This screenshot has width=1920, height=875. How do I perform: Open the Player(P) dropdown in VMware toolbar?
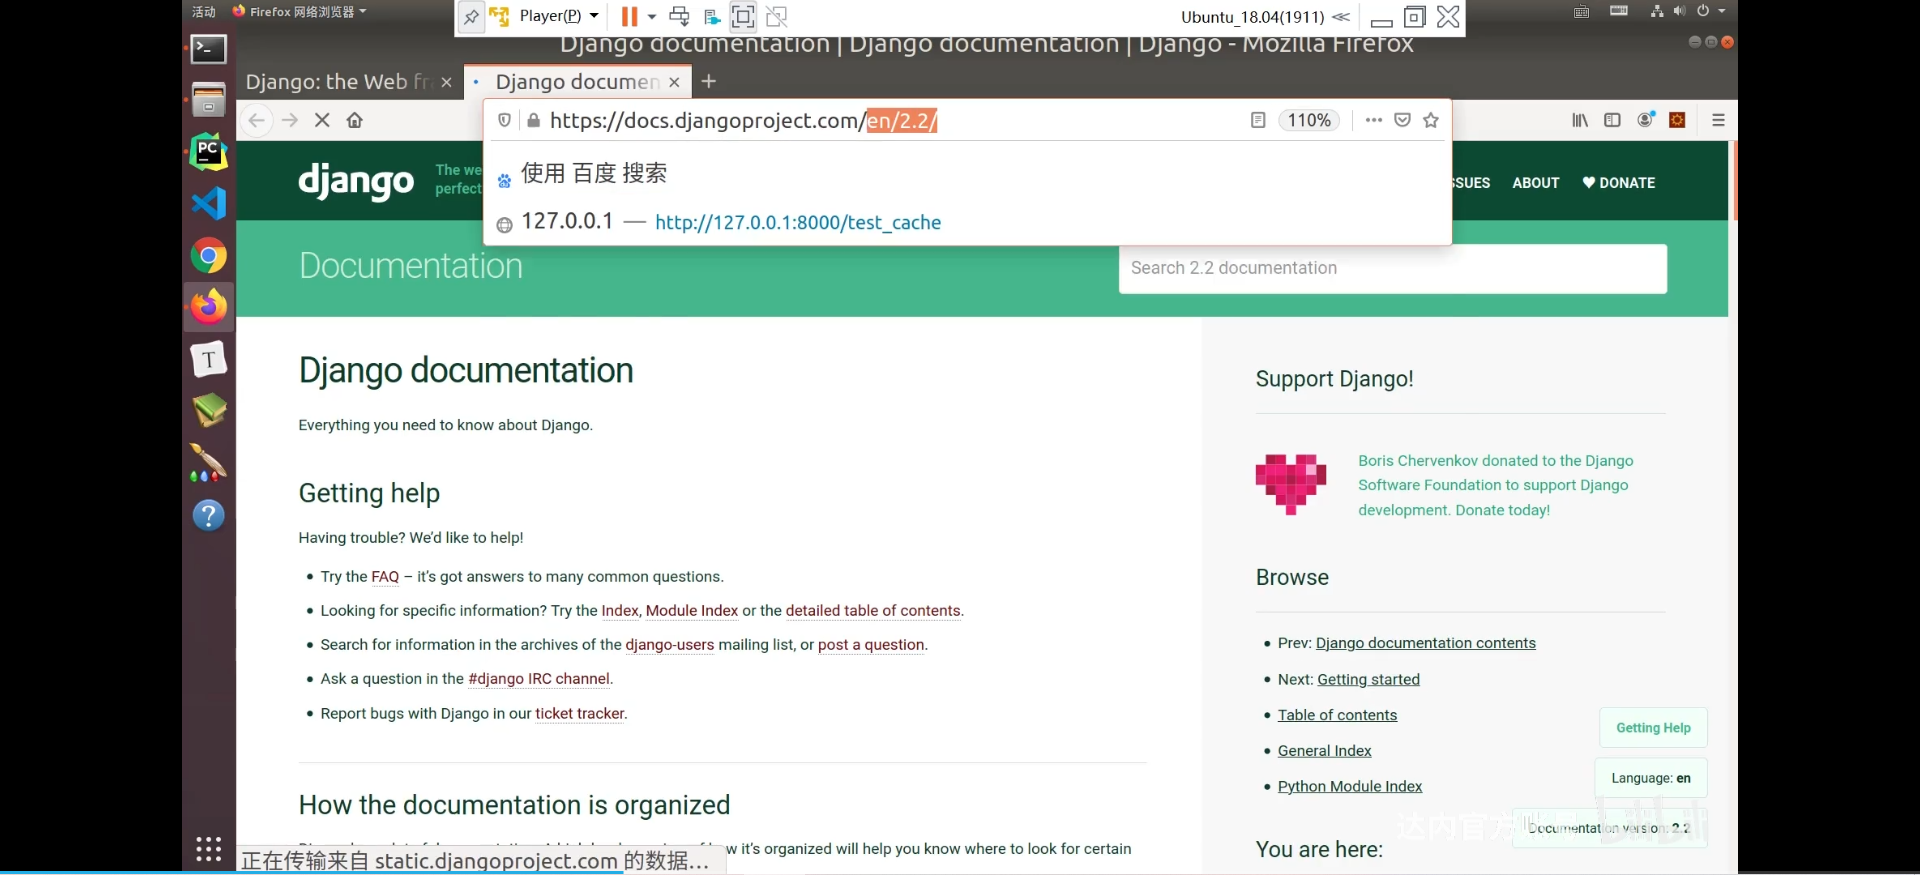tap(559, 16)
